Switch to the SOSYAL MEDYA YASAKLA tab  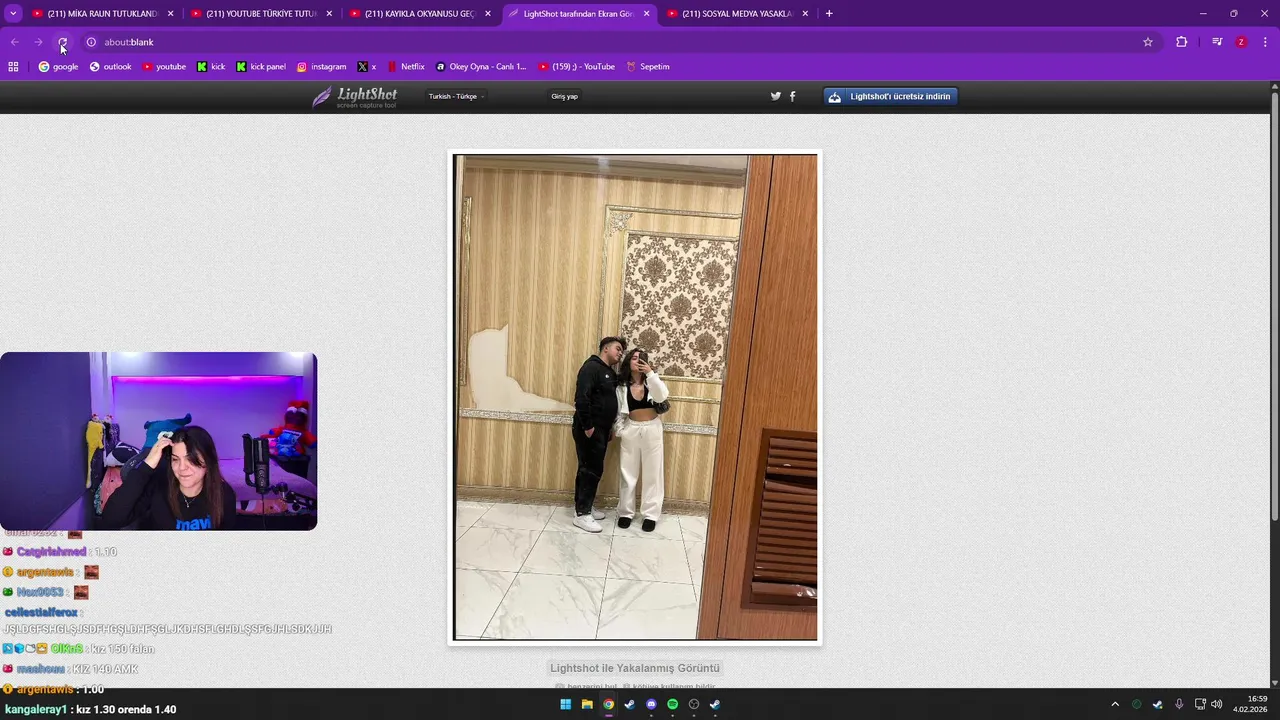pyautogui.click(x=737, y=13)
